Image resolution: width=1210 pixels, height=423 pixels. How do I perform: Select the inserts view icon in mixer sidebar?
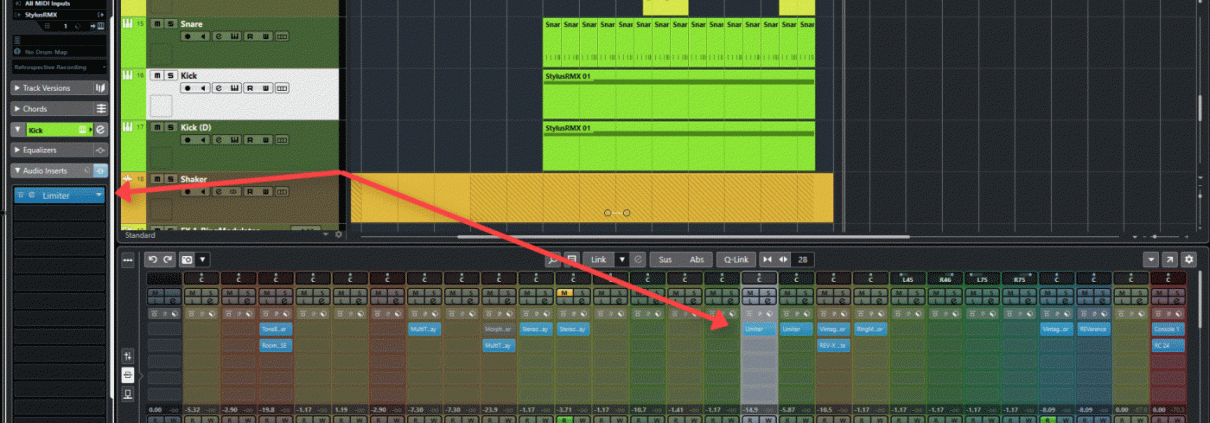coord(128,374)
